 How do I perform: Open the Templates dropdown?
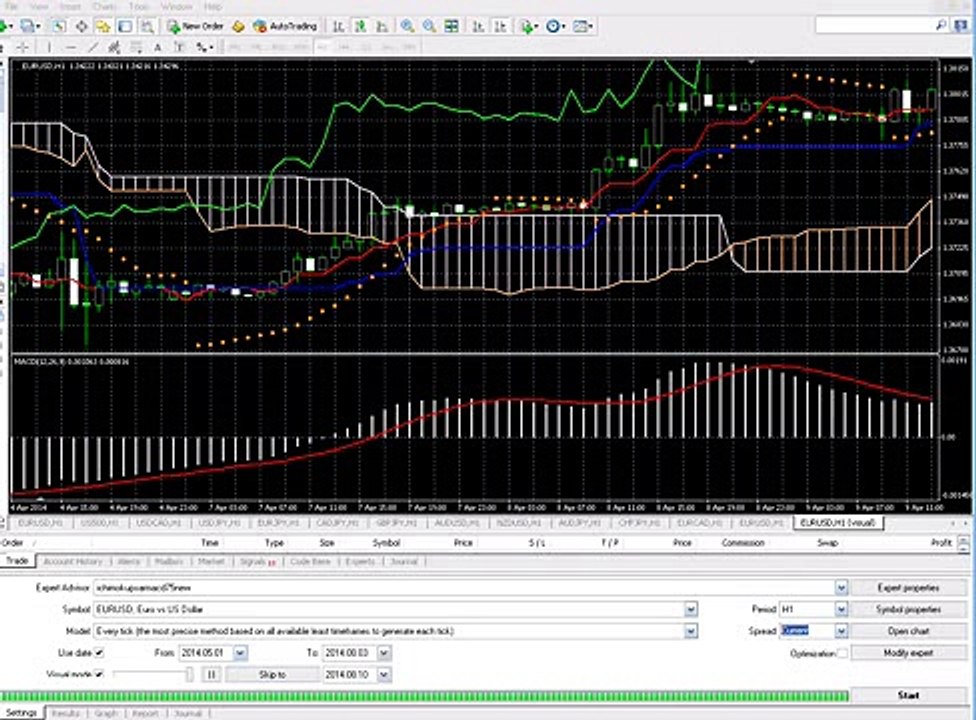[x=583, y=26]
